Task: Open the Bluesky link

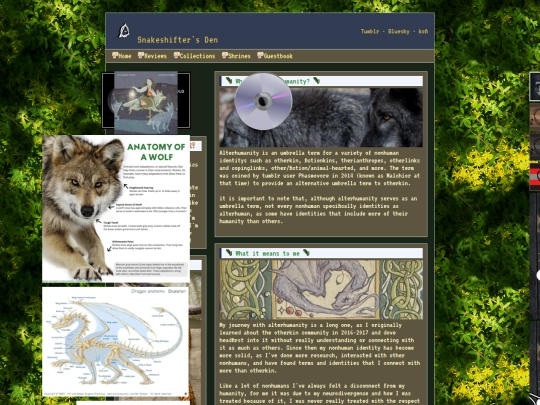Action: [399, 31]
